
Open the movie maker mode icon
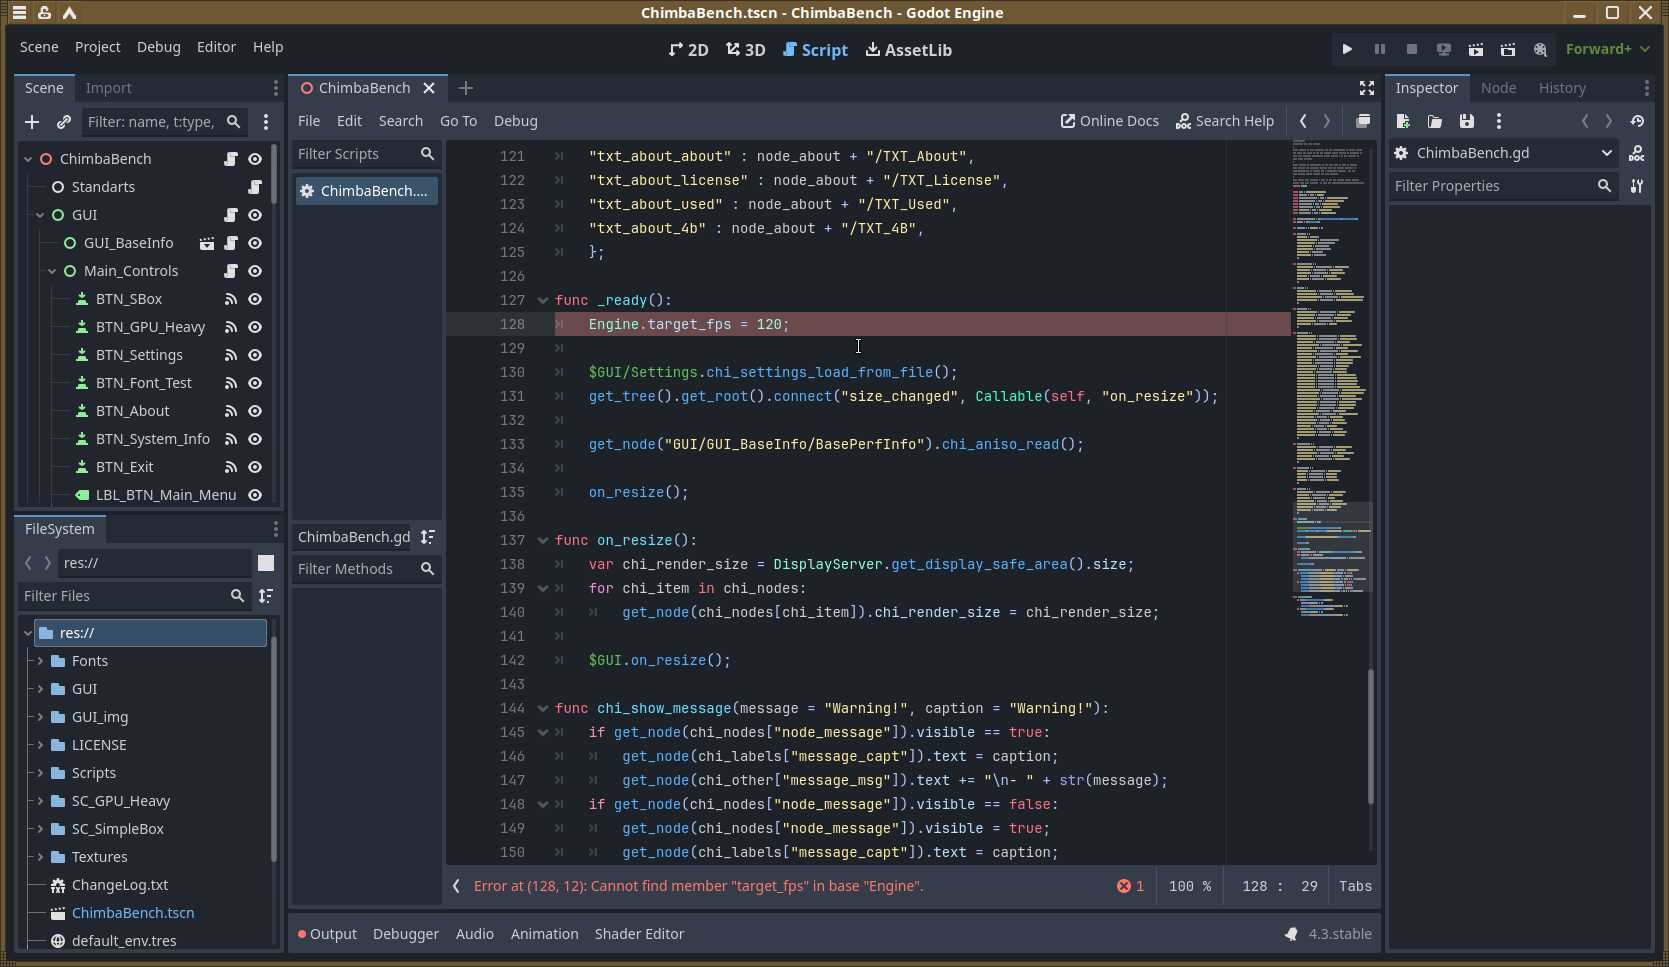coord(1540,49)
